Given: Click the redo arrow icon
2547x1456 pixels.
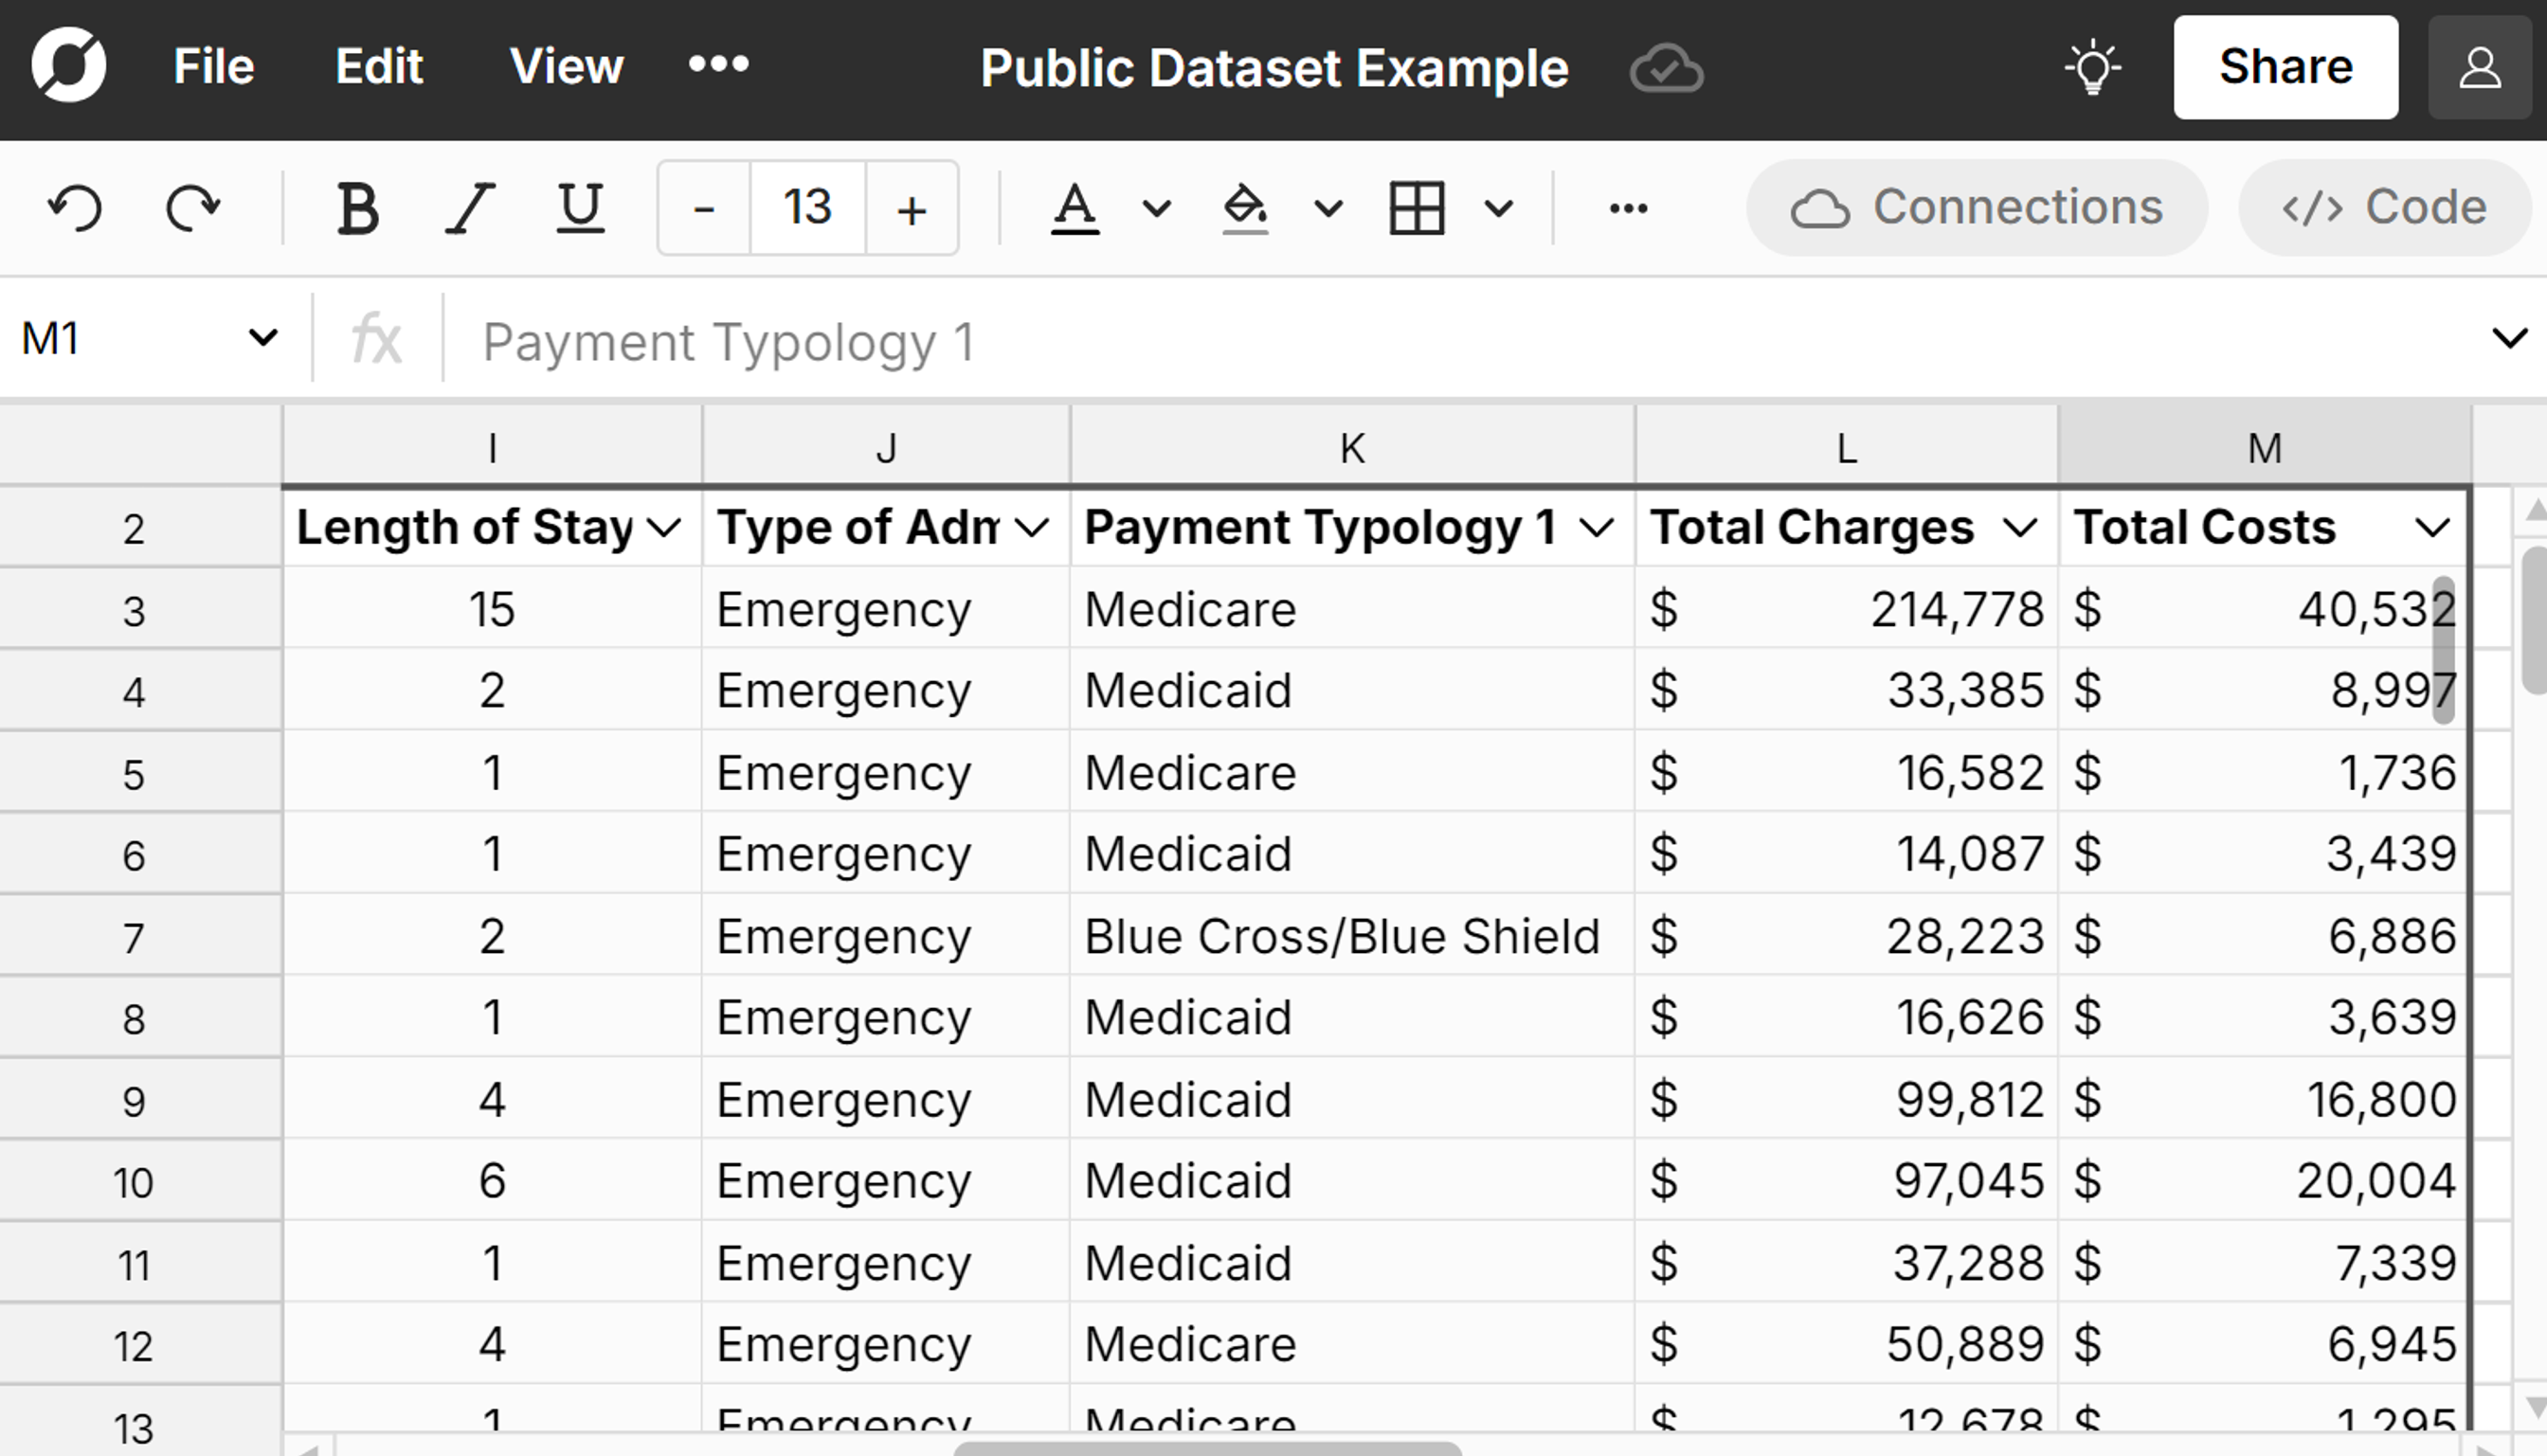Looking at the screenshot, I should (x=192, y=208).
